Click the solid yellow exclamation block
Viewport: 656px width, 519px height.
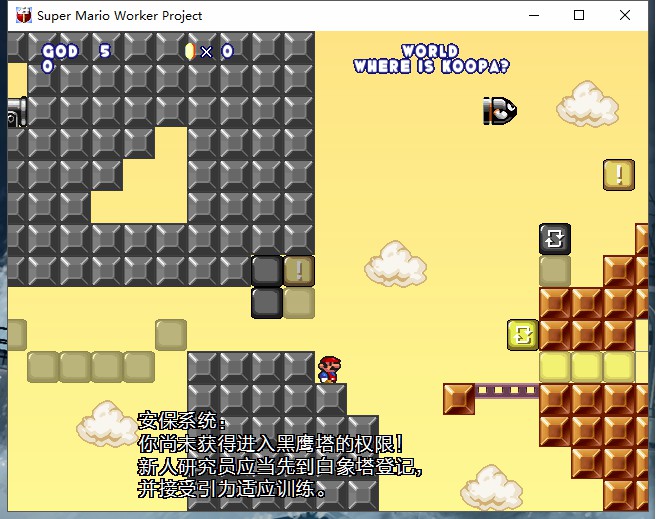click(x=619, y=175)
